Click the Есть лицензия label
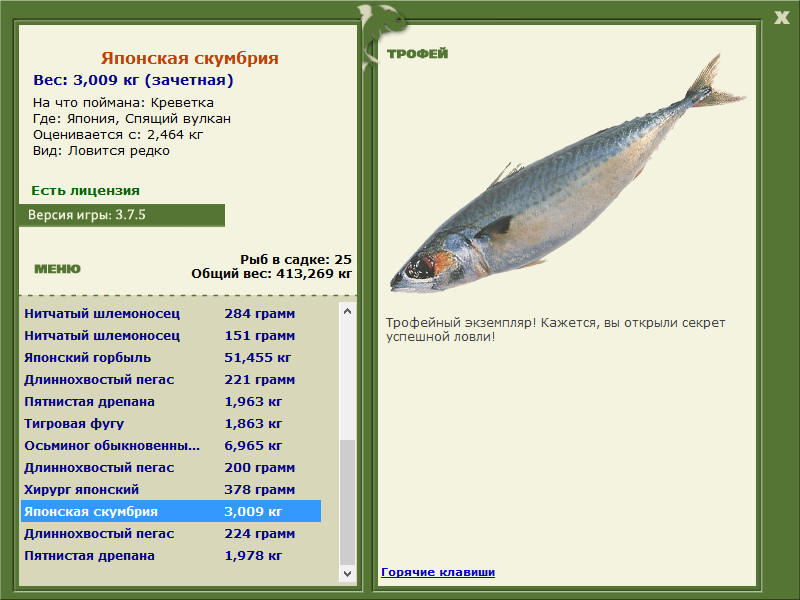The image size is (800, 600). coord(85,190)
